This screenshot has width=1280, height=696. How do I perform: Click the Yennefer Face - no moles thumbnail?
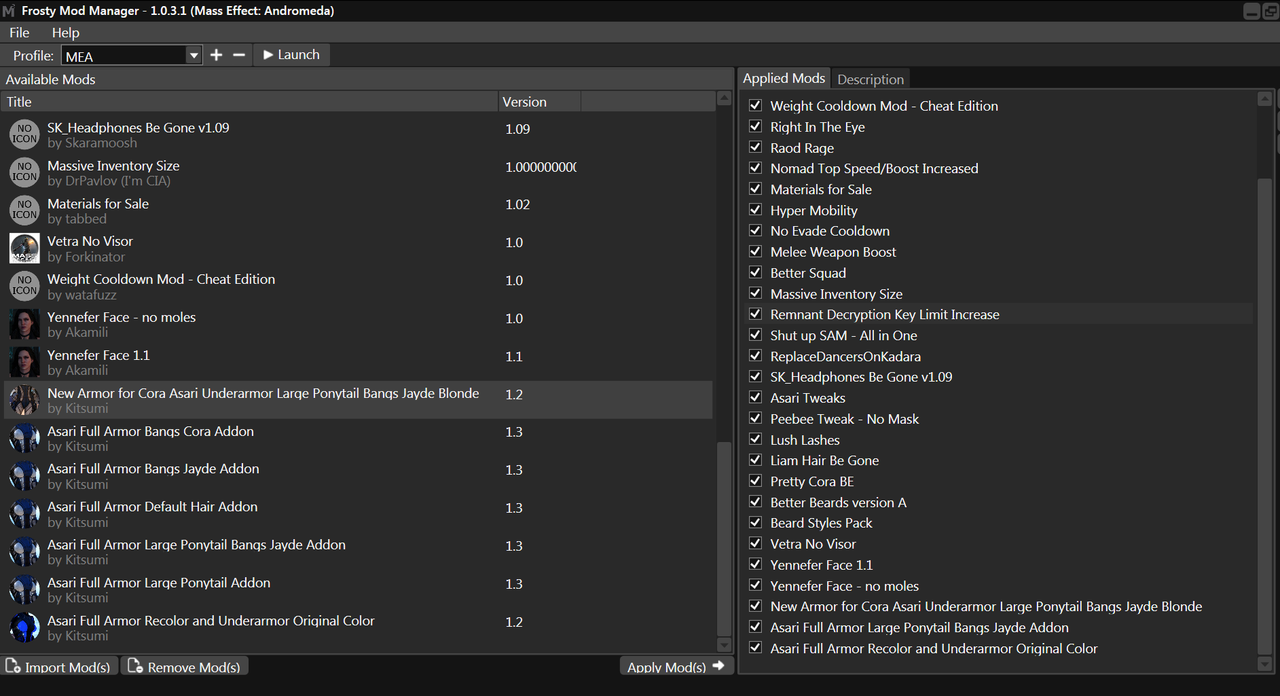(24, 325)
